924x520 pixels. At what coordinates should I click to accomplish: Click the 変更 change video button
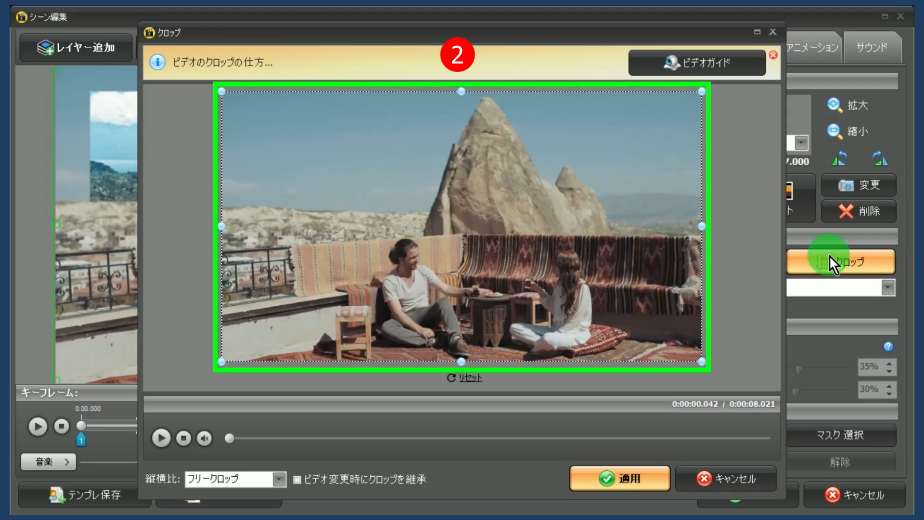click(x=858, y=185)
